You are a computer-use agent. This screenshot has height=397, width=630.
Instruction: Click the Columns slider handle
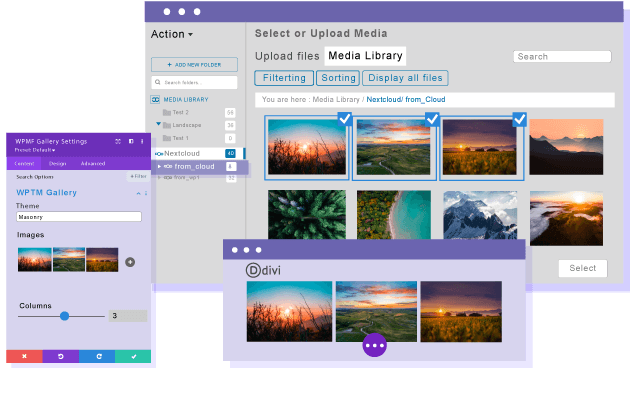pyautogui.click(x=64, y=316)
